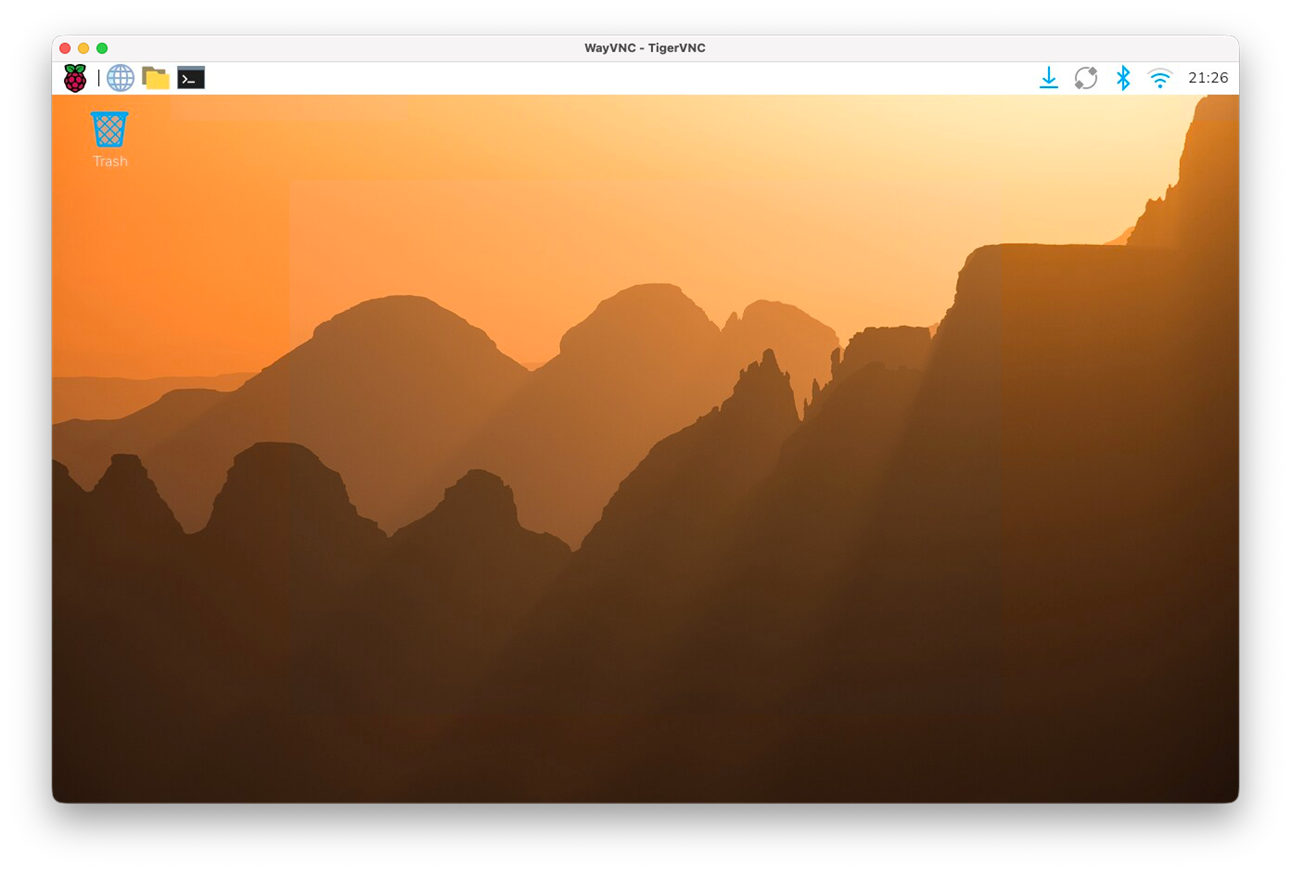Click the WayVNC - TigerVNC title text

645,48
